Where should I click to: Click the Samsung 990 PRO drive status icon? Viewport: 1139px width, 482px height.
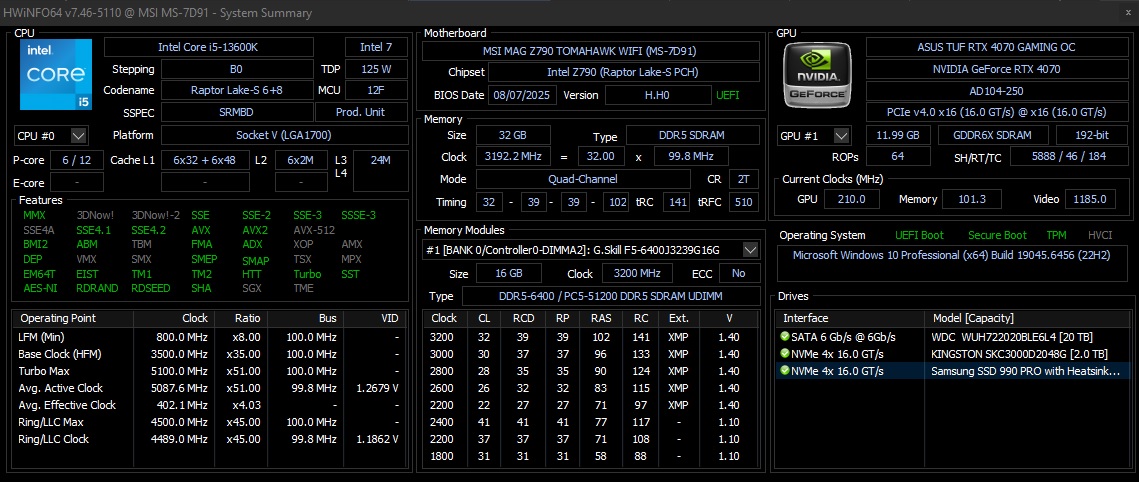[785, 370]
